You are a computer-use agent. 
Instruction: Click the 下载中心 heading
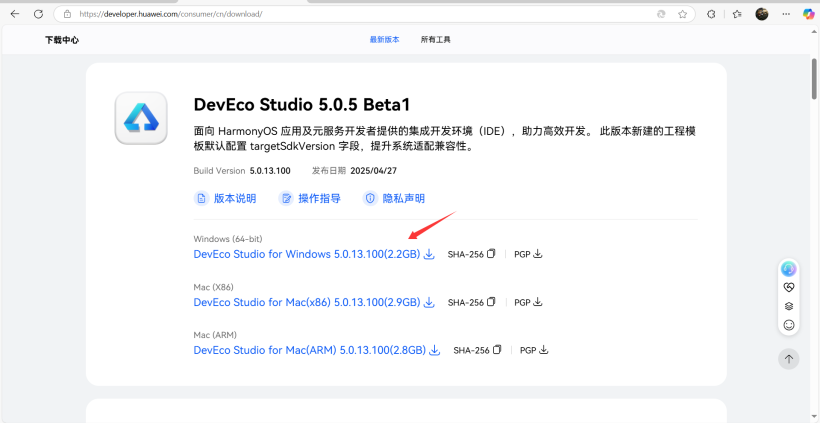(x=62, y=40)
